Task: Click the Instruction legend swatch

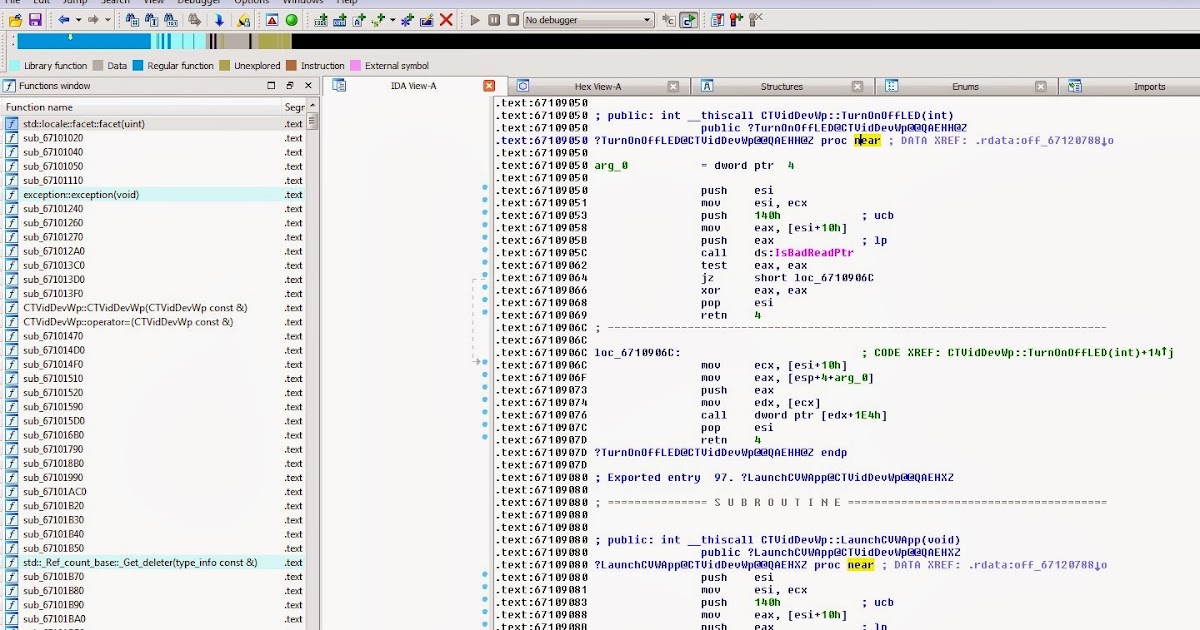Action: pos(291,66)
